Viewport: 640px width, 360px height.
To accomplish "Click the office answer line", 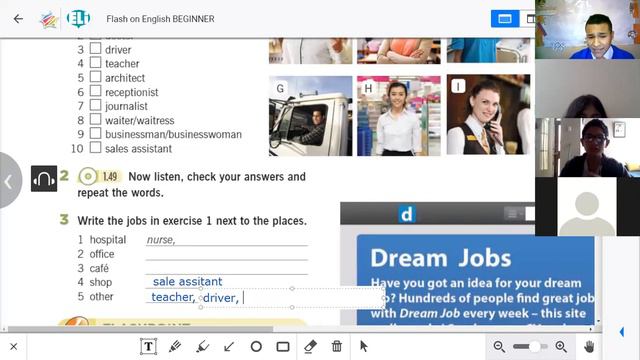I will 227,254.
